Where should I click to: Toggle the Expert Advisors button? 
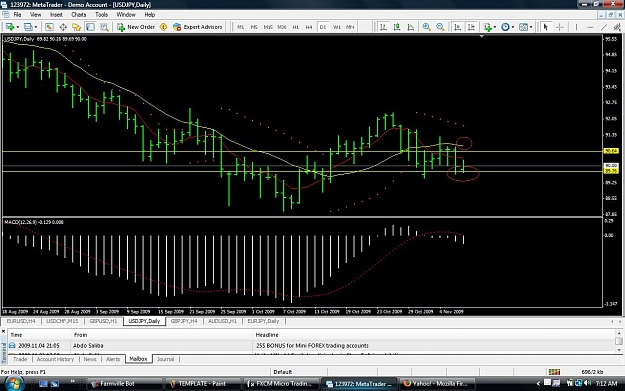pos(197,27)
